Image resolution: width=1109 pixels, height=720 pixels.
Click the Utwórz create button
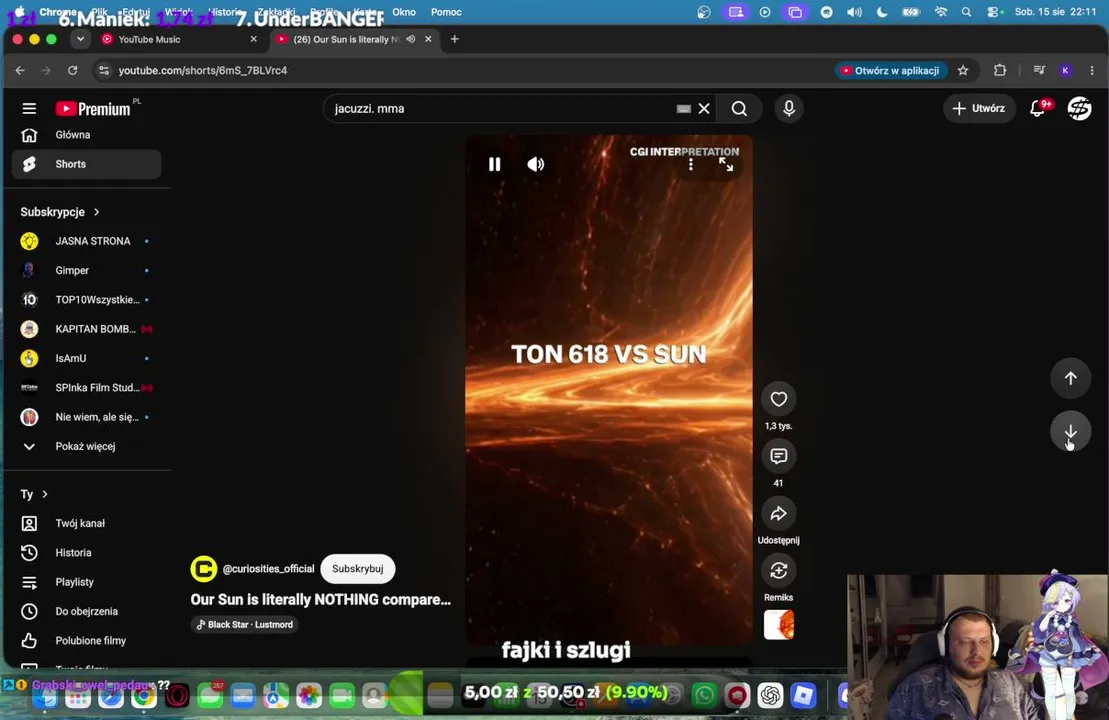click(978, 108)
